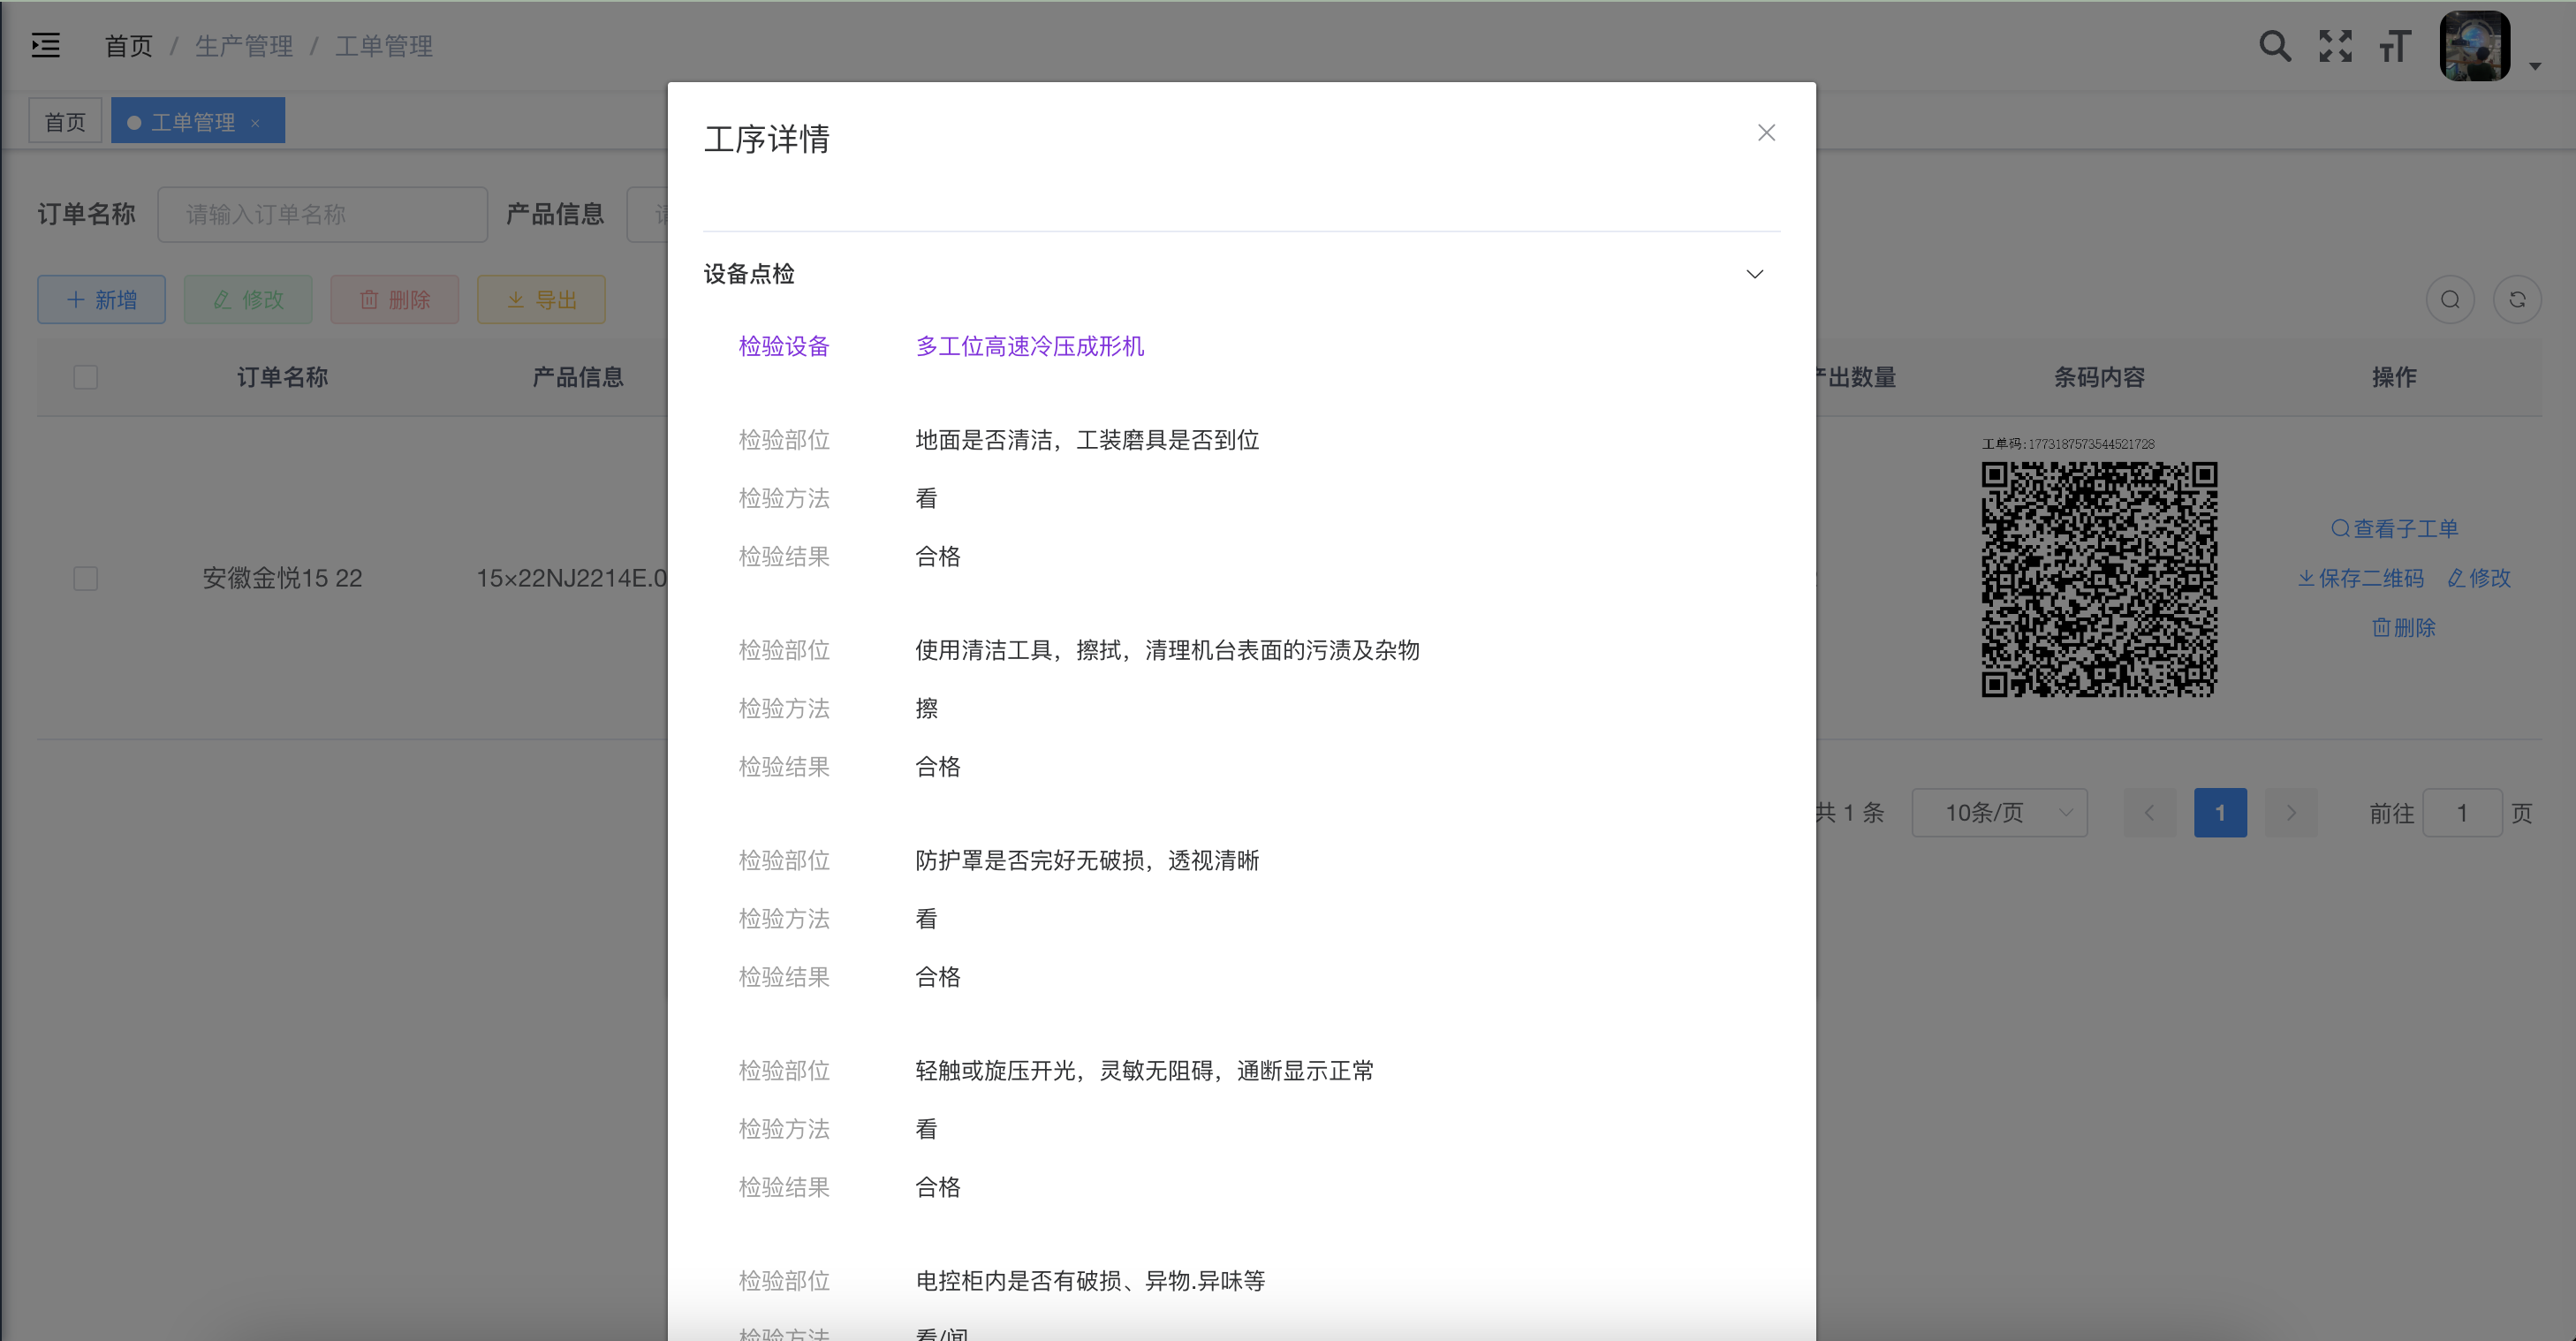Select page 1 in pagination
The height and width of the screenshot is (1341, 2576).
coord(2220,812)
